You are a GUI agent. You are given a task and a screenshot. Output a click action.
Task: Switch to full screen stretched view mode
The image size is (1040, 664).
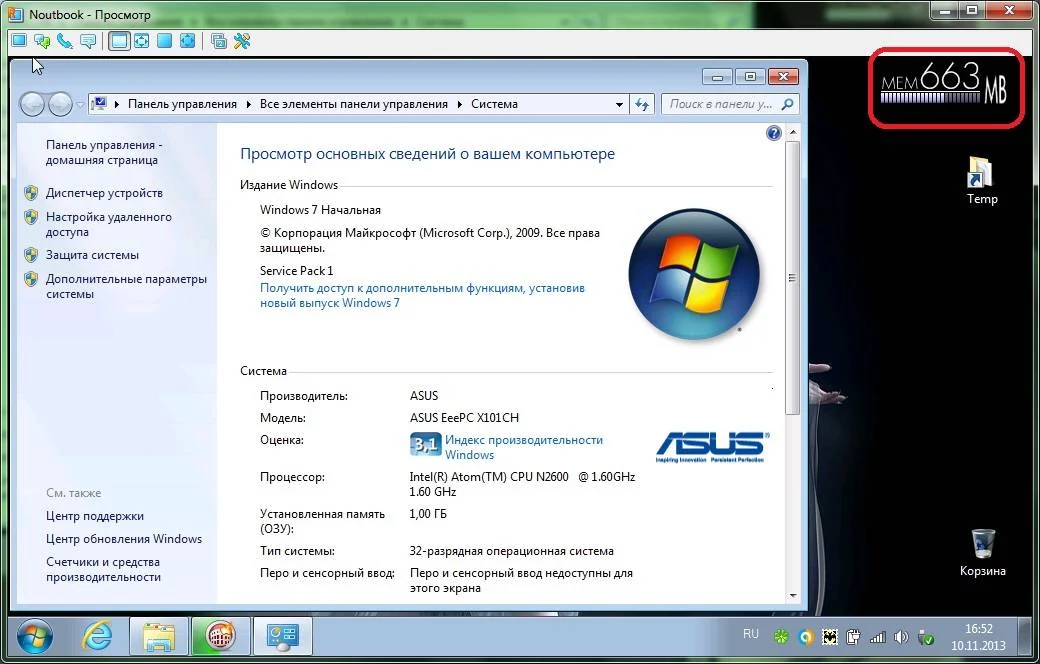tap(187, 41)
